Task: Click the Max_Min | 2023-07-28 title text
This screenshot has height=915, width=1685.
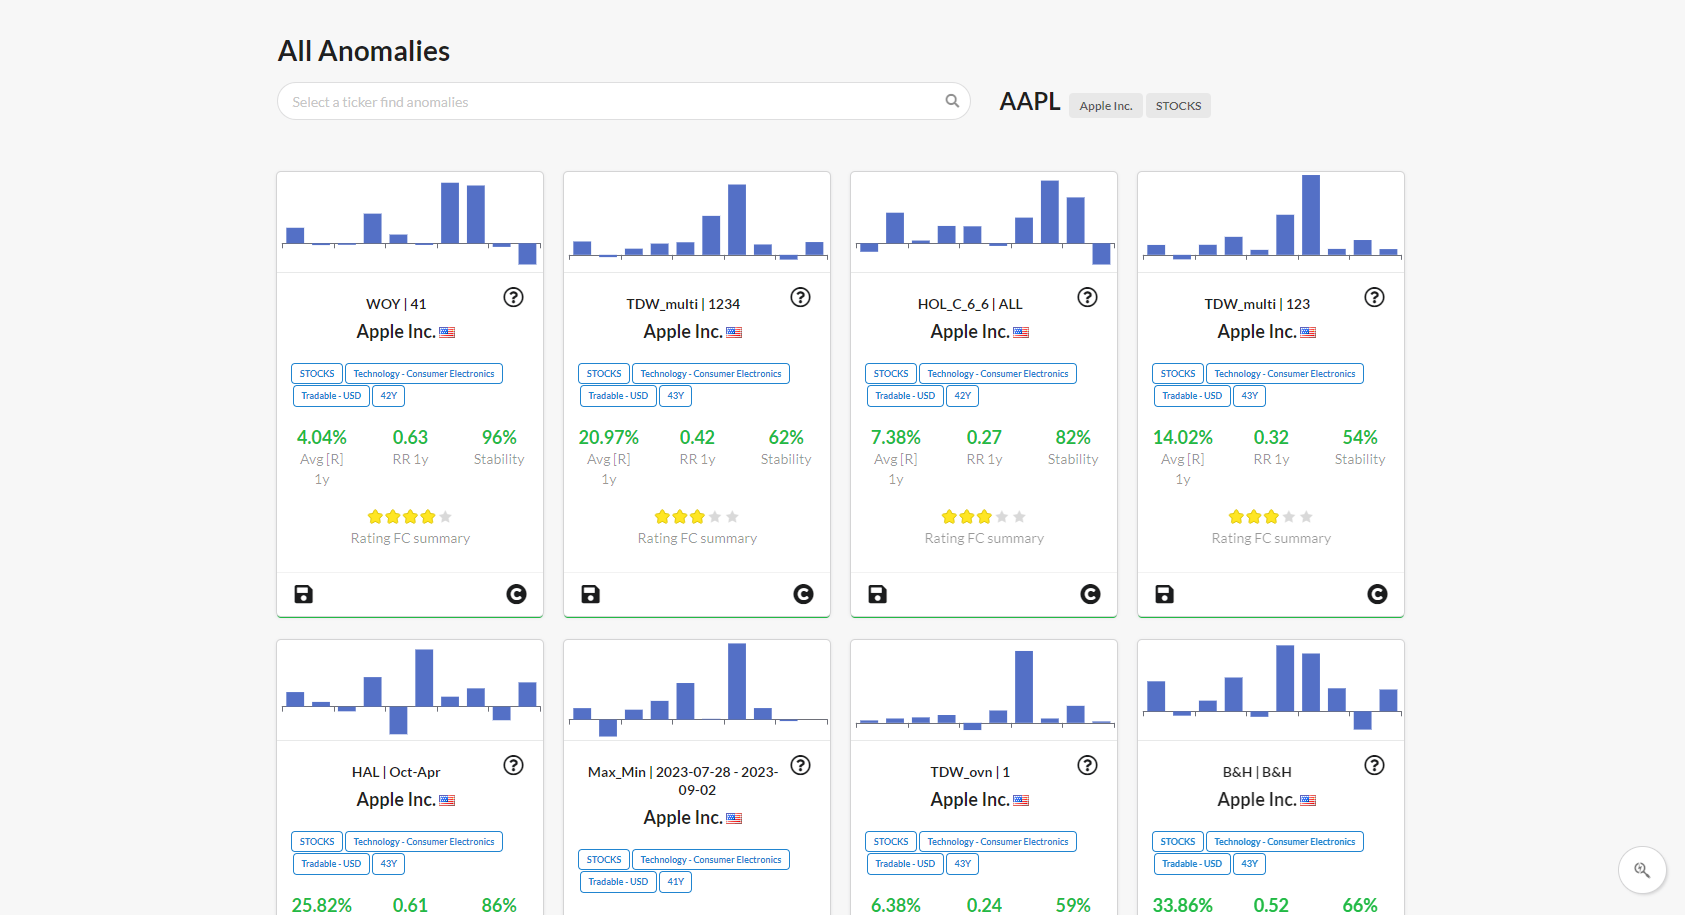Action: pos(683,781)
